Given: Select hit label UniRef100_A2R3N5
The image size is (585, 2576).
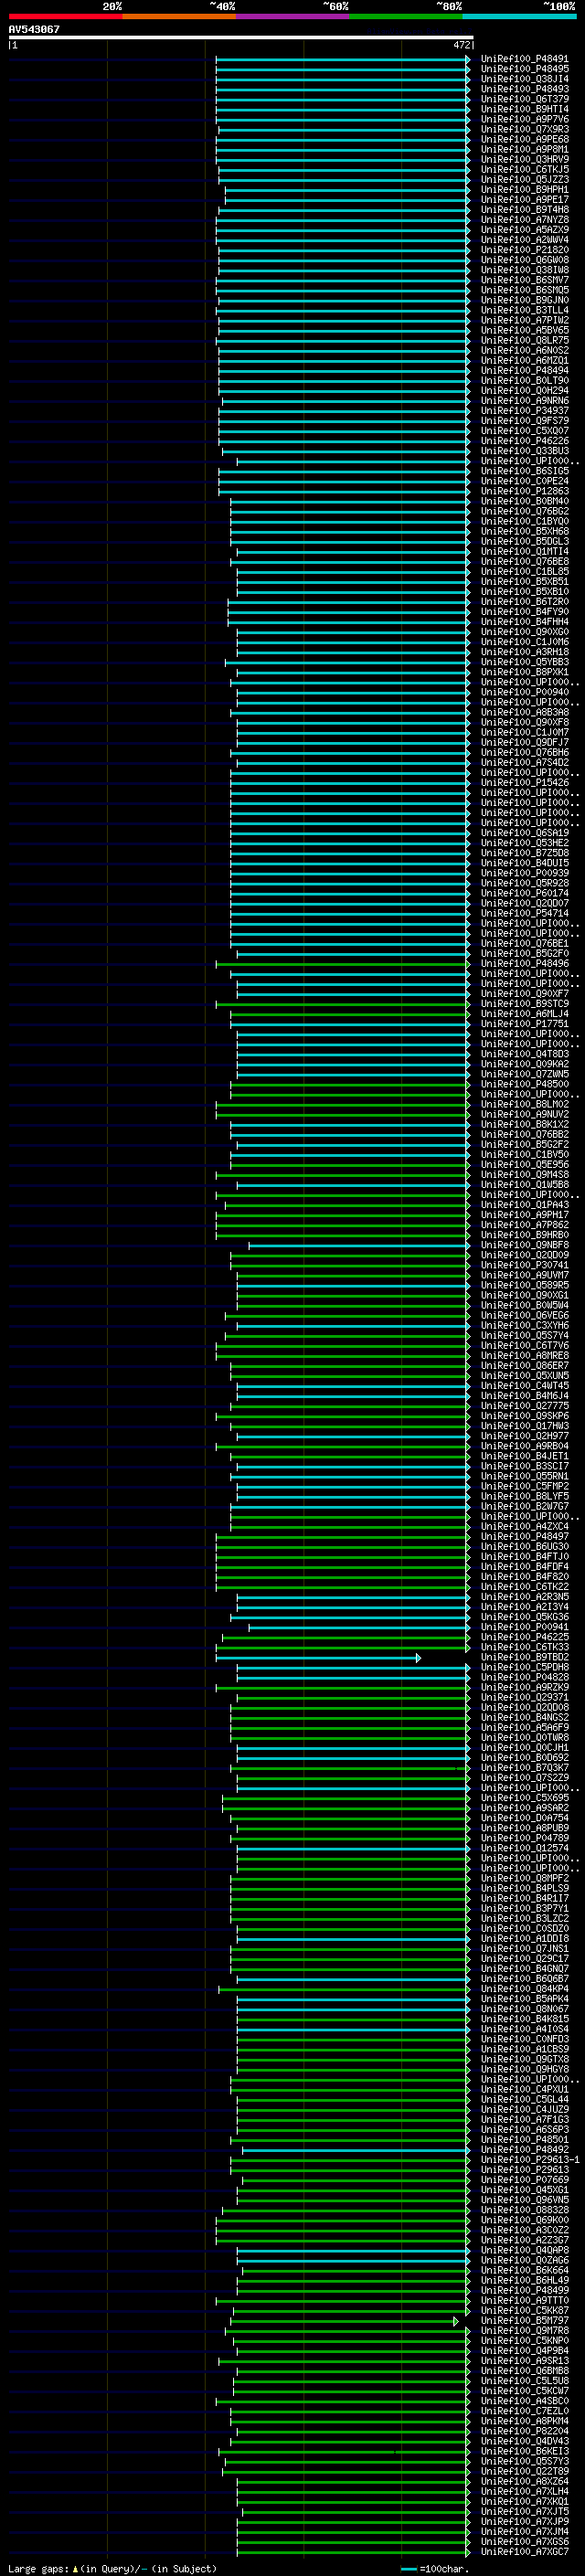Looking at the screenshot, I should coord(525,1596).
